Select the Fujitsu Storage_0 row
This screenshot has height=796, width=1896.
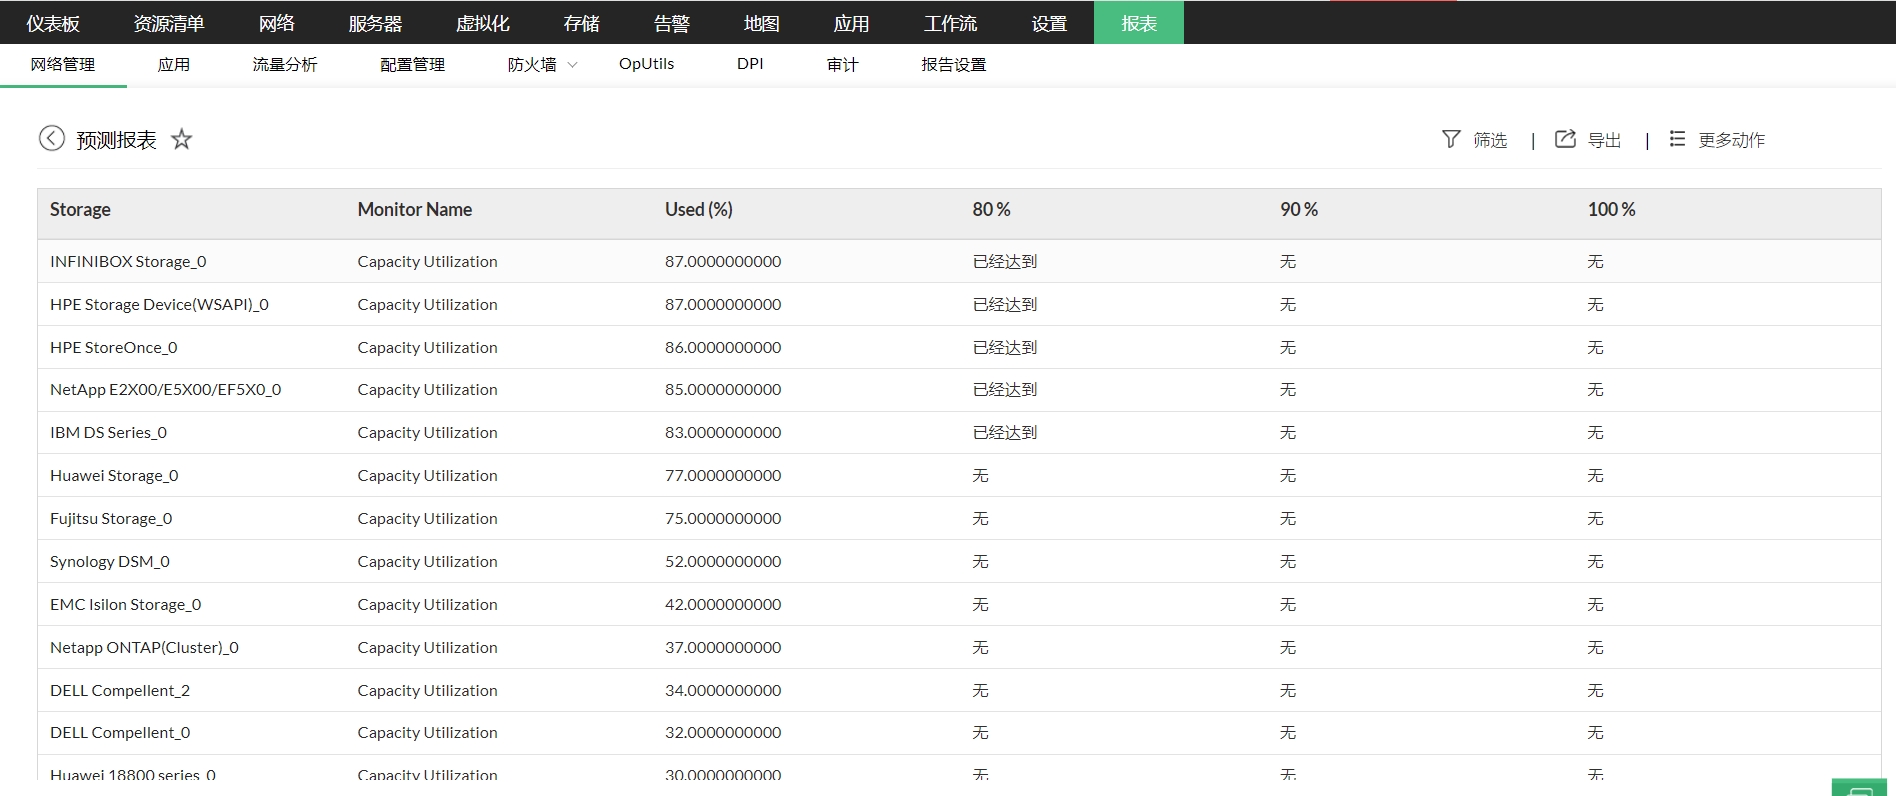[959, 519]
